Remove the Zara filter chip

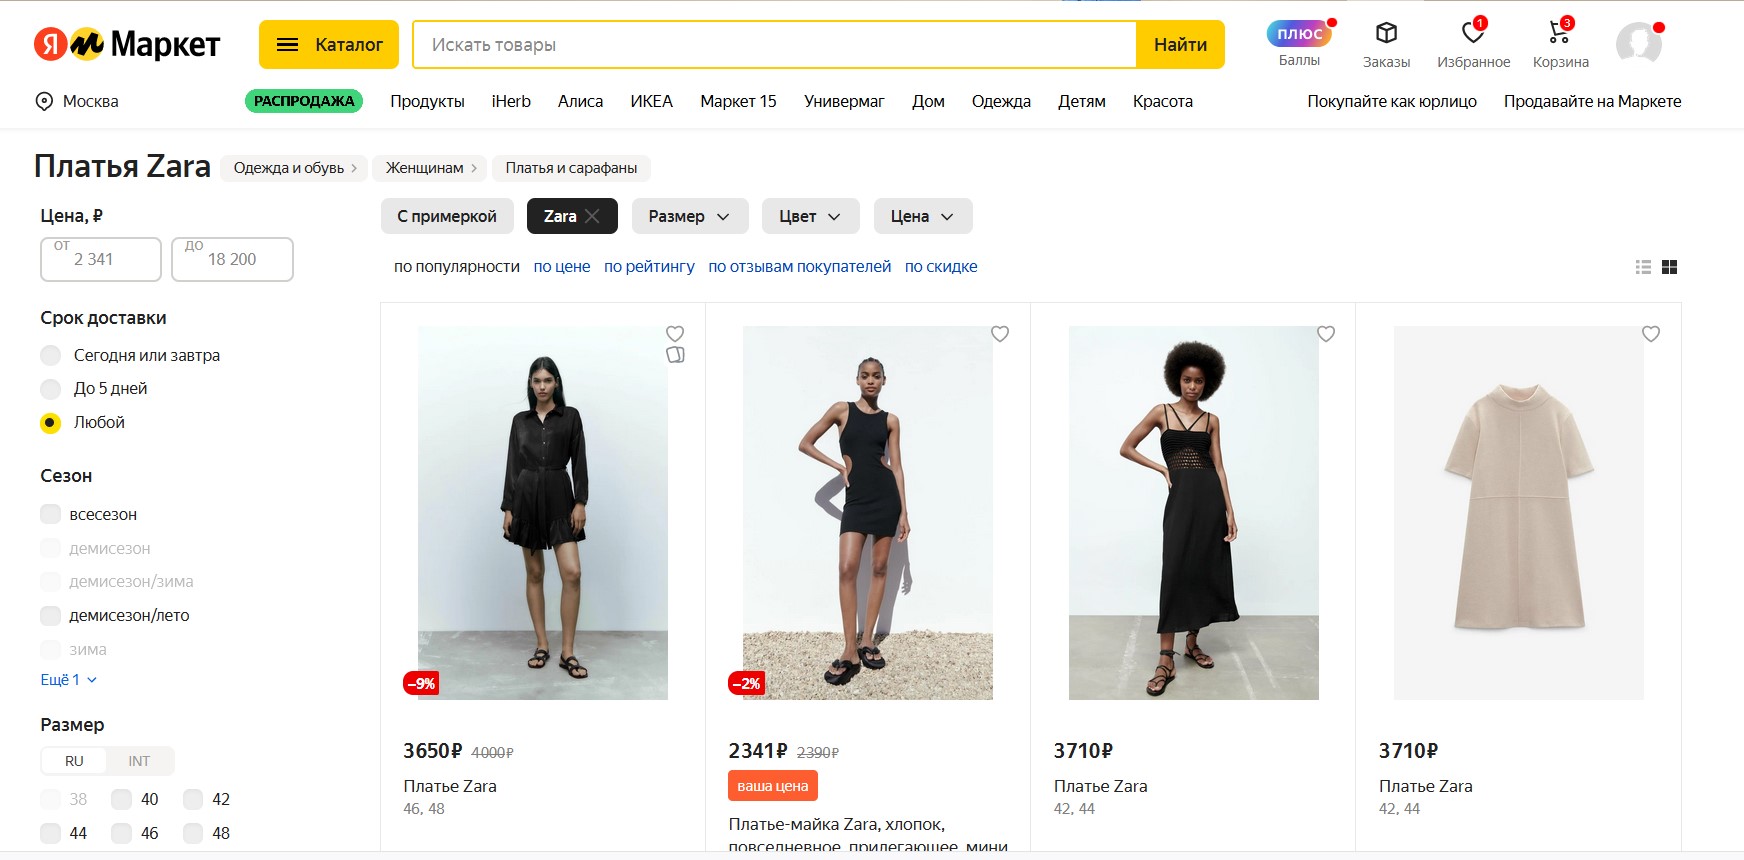point(594,215)
